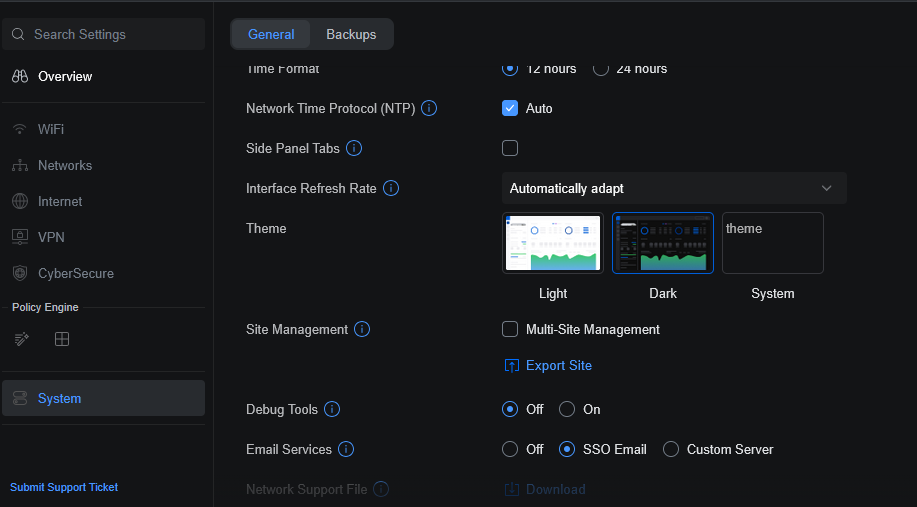Open the policy table grid icon

point(62,339)
